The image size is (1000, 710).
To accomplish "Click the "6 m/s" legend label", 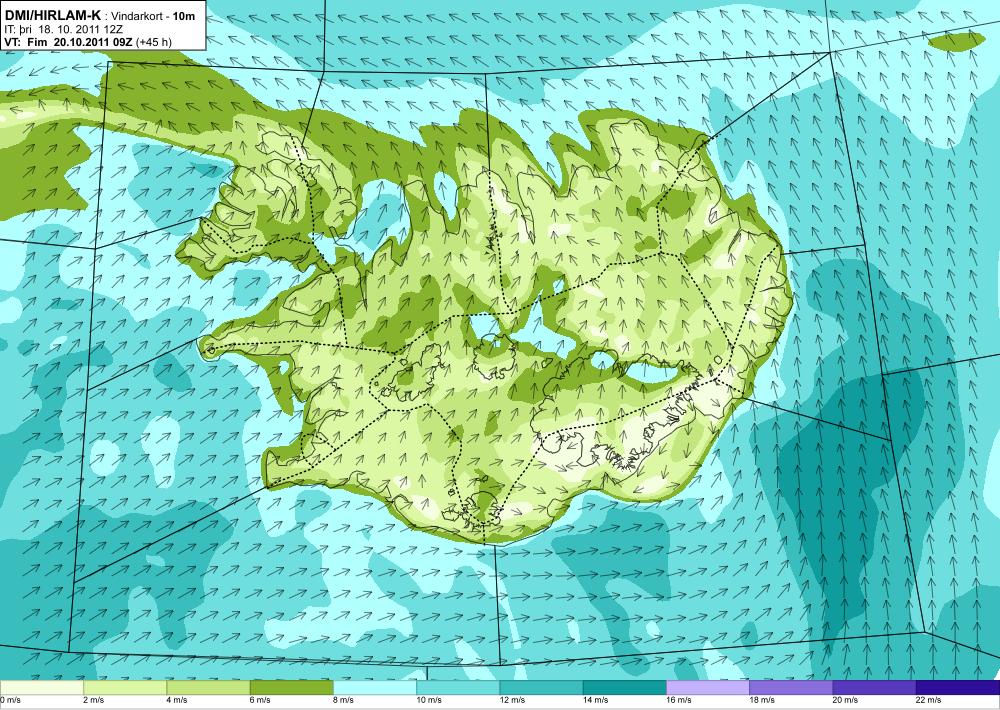I will 260,700.
